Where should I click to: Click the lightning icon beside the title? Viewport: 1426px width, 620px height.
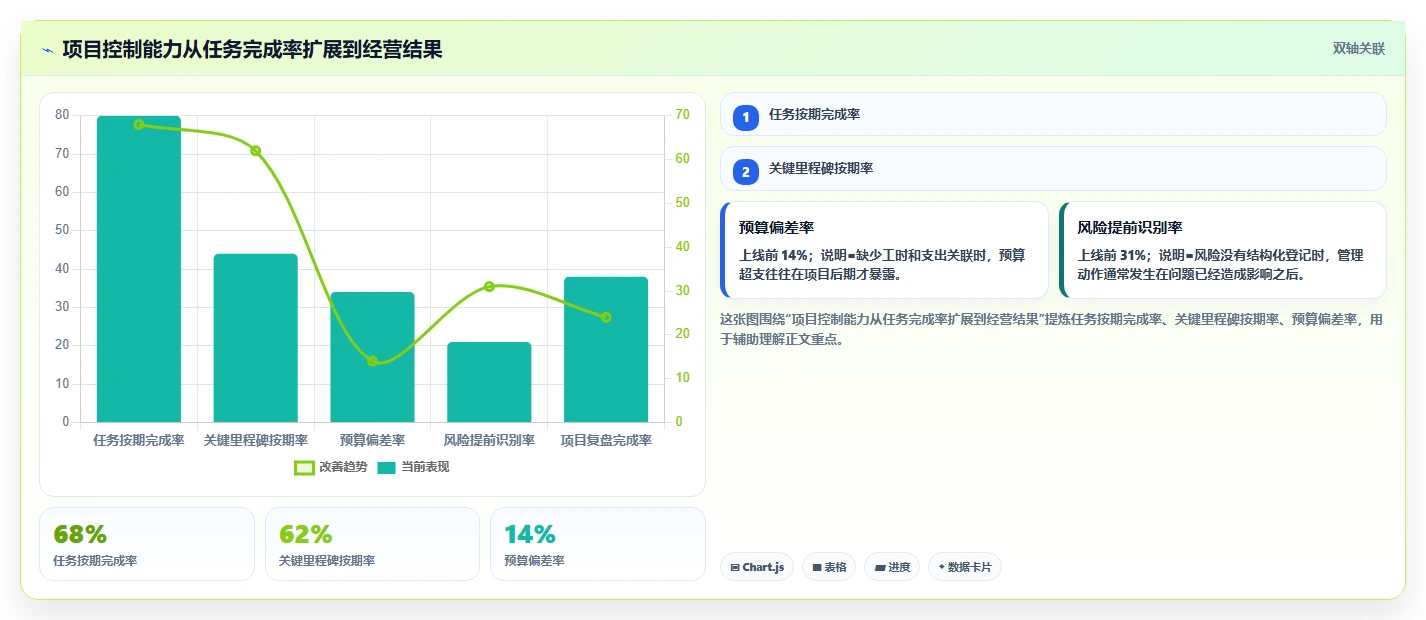(47, 50)
